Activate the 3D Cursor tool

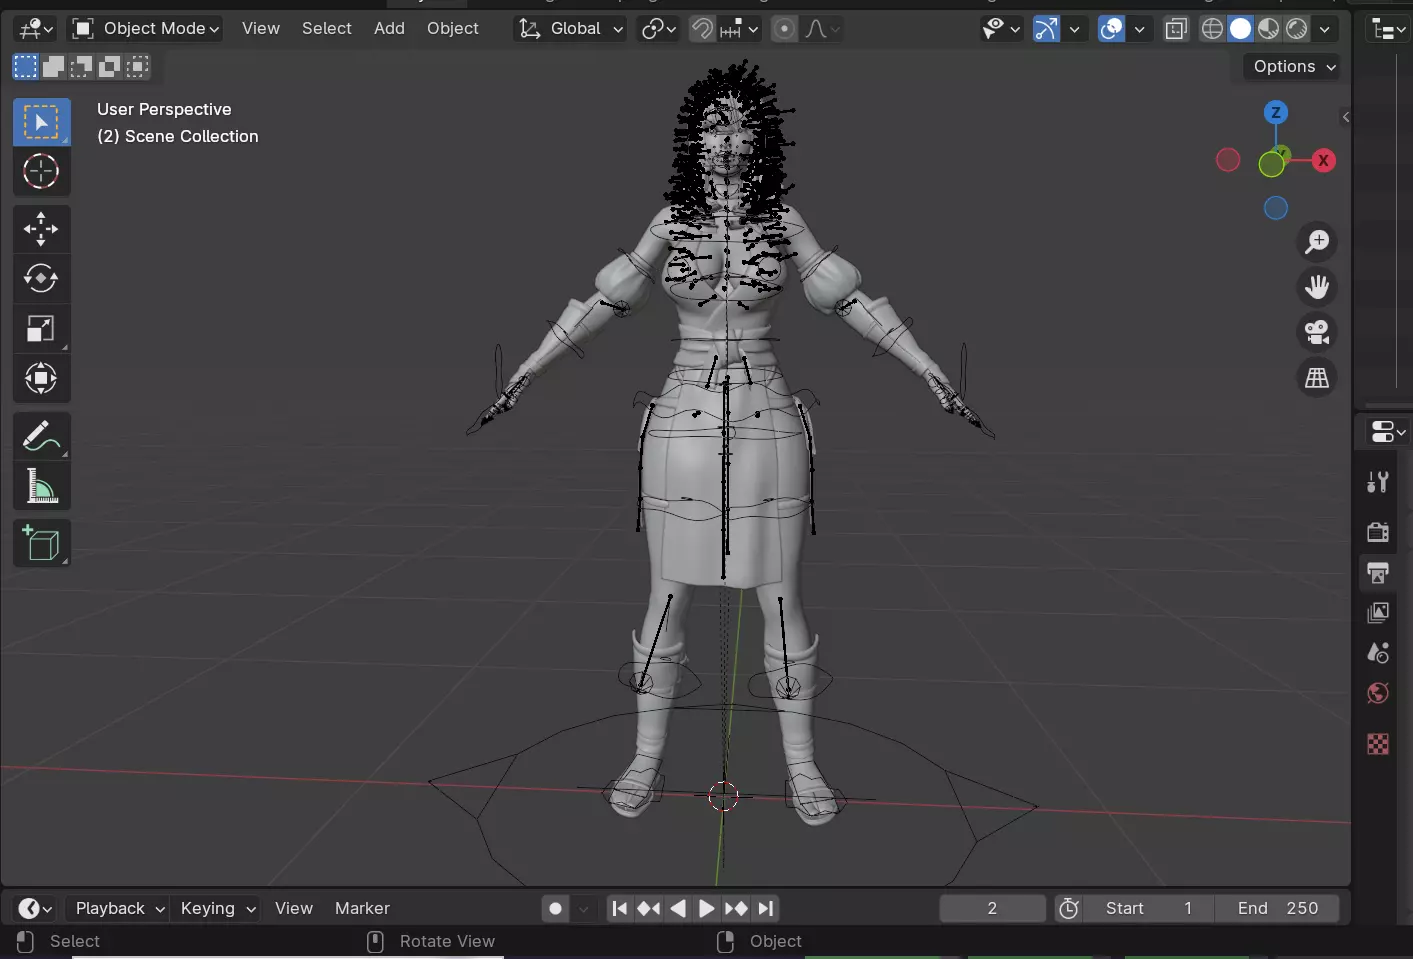41,172
